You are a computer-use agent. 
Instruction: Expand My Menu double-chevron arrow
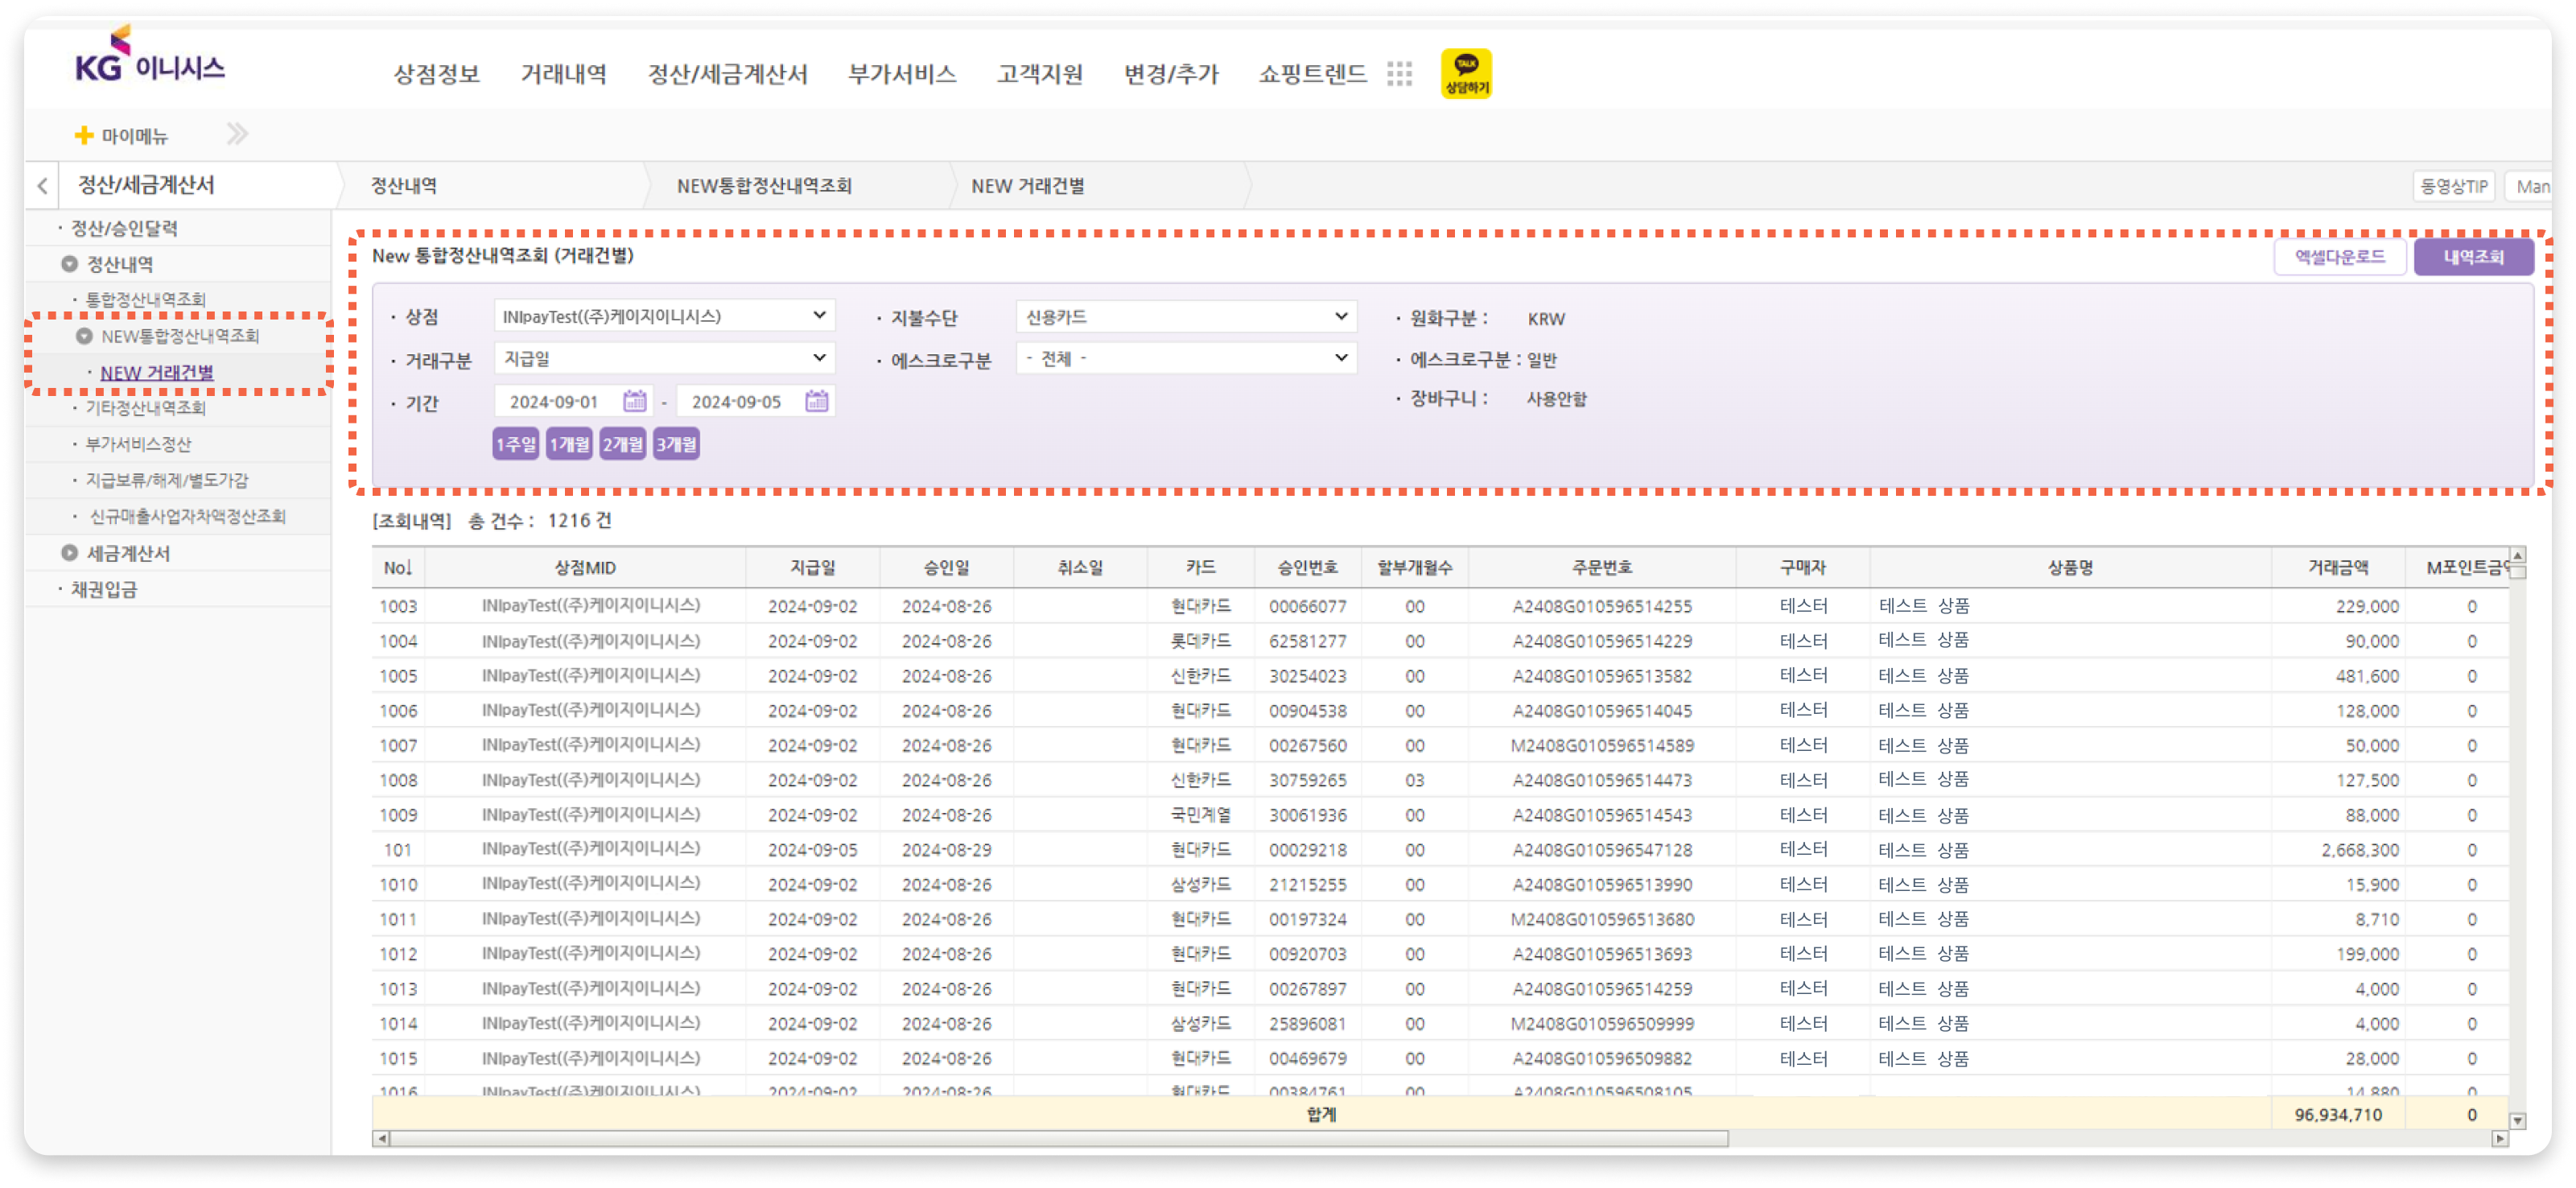(x=237, y=134)
